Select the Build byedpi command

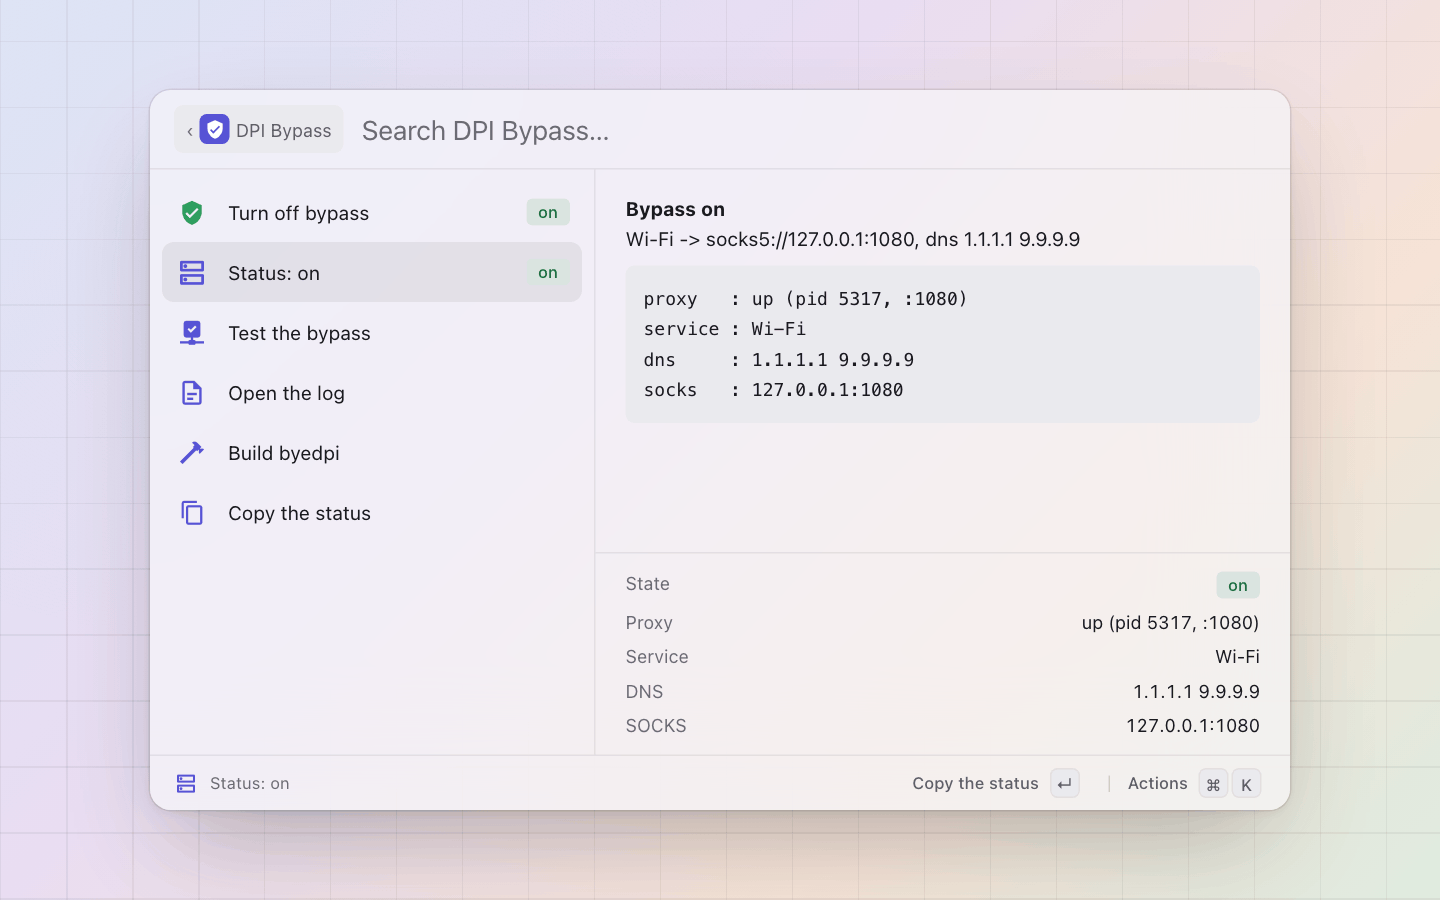pyautogui.click(x=372, y=452)
